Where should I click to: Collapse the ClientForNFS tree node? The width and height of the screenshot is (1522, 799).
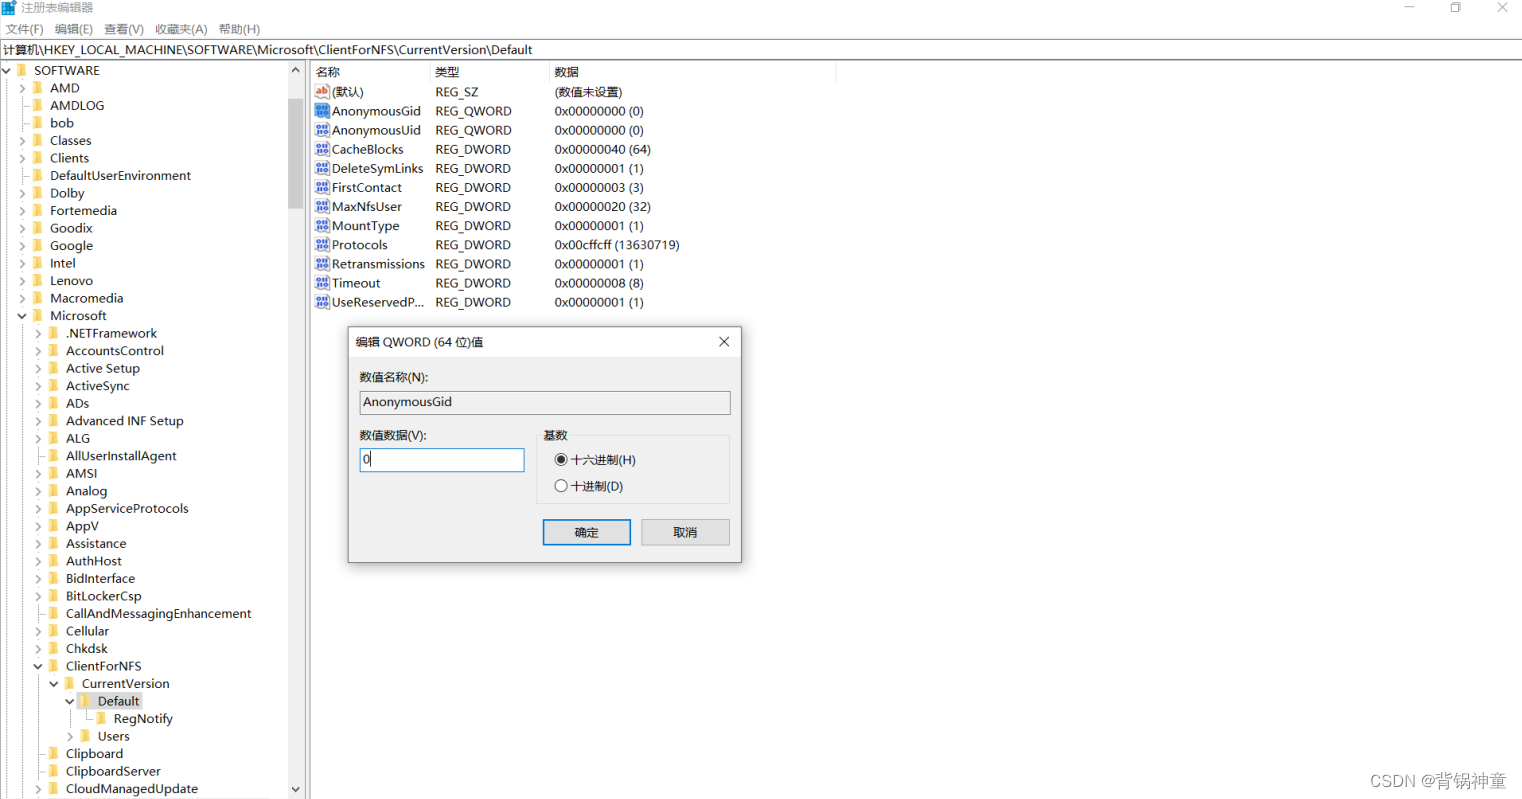tap(38, 665)
